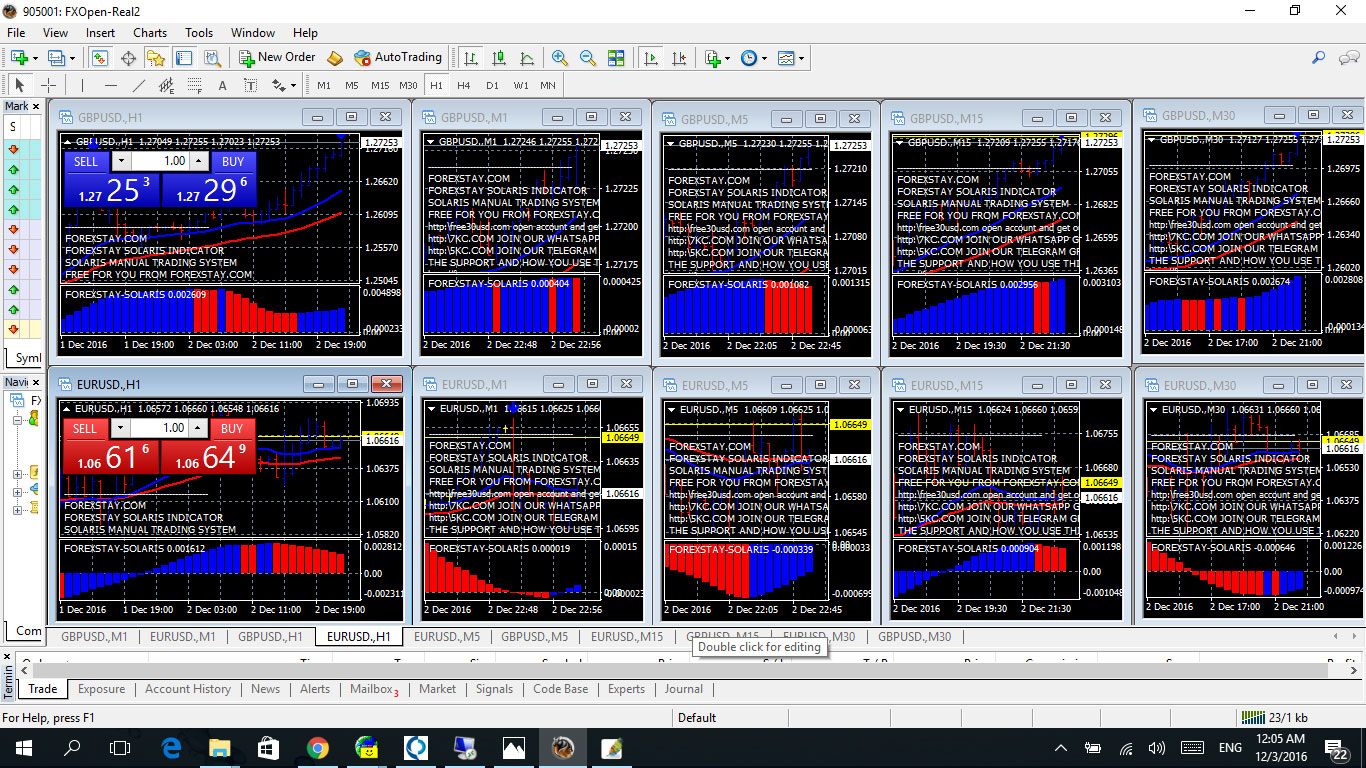The width and height of the screenshot is (1366, 768).
Task: Toggle the AutoTrading button
Action: [x=397, y=58]
